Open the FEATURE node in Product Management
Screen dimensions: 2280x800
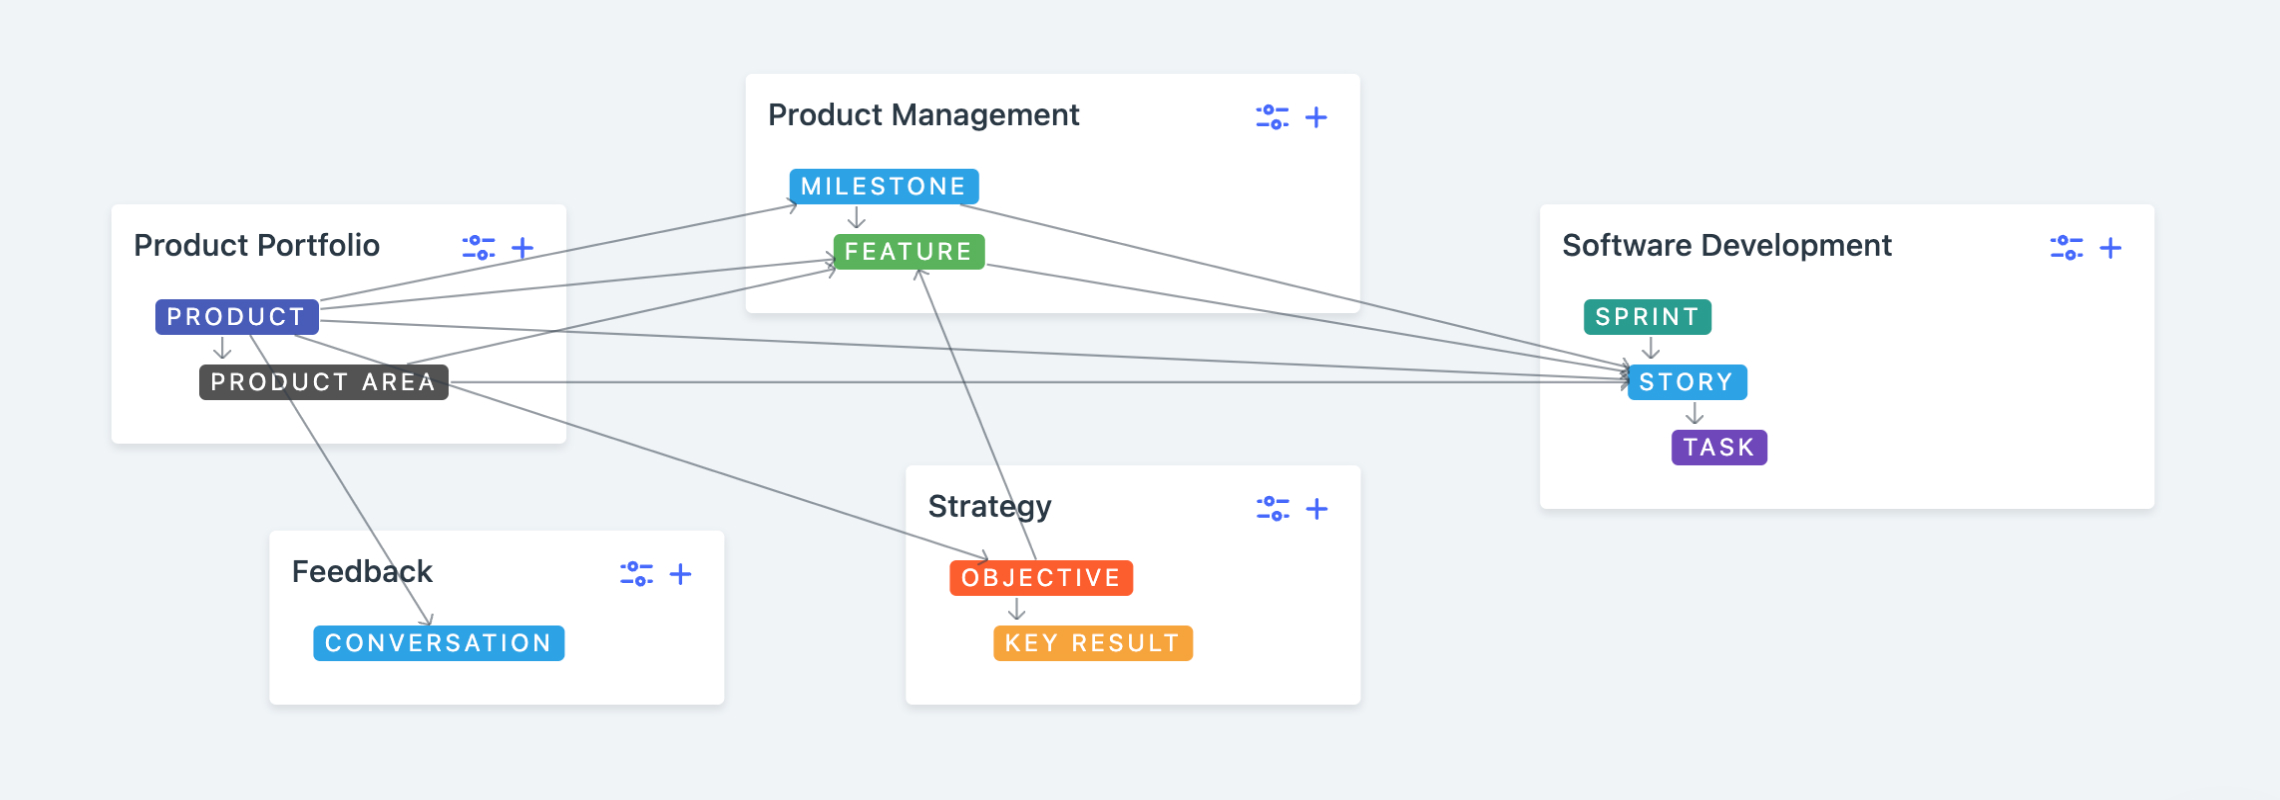pyautogui.click(x=907, y=250)
